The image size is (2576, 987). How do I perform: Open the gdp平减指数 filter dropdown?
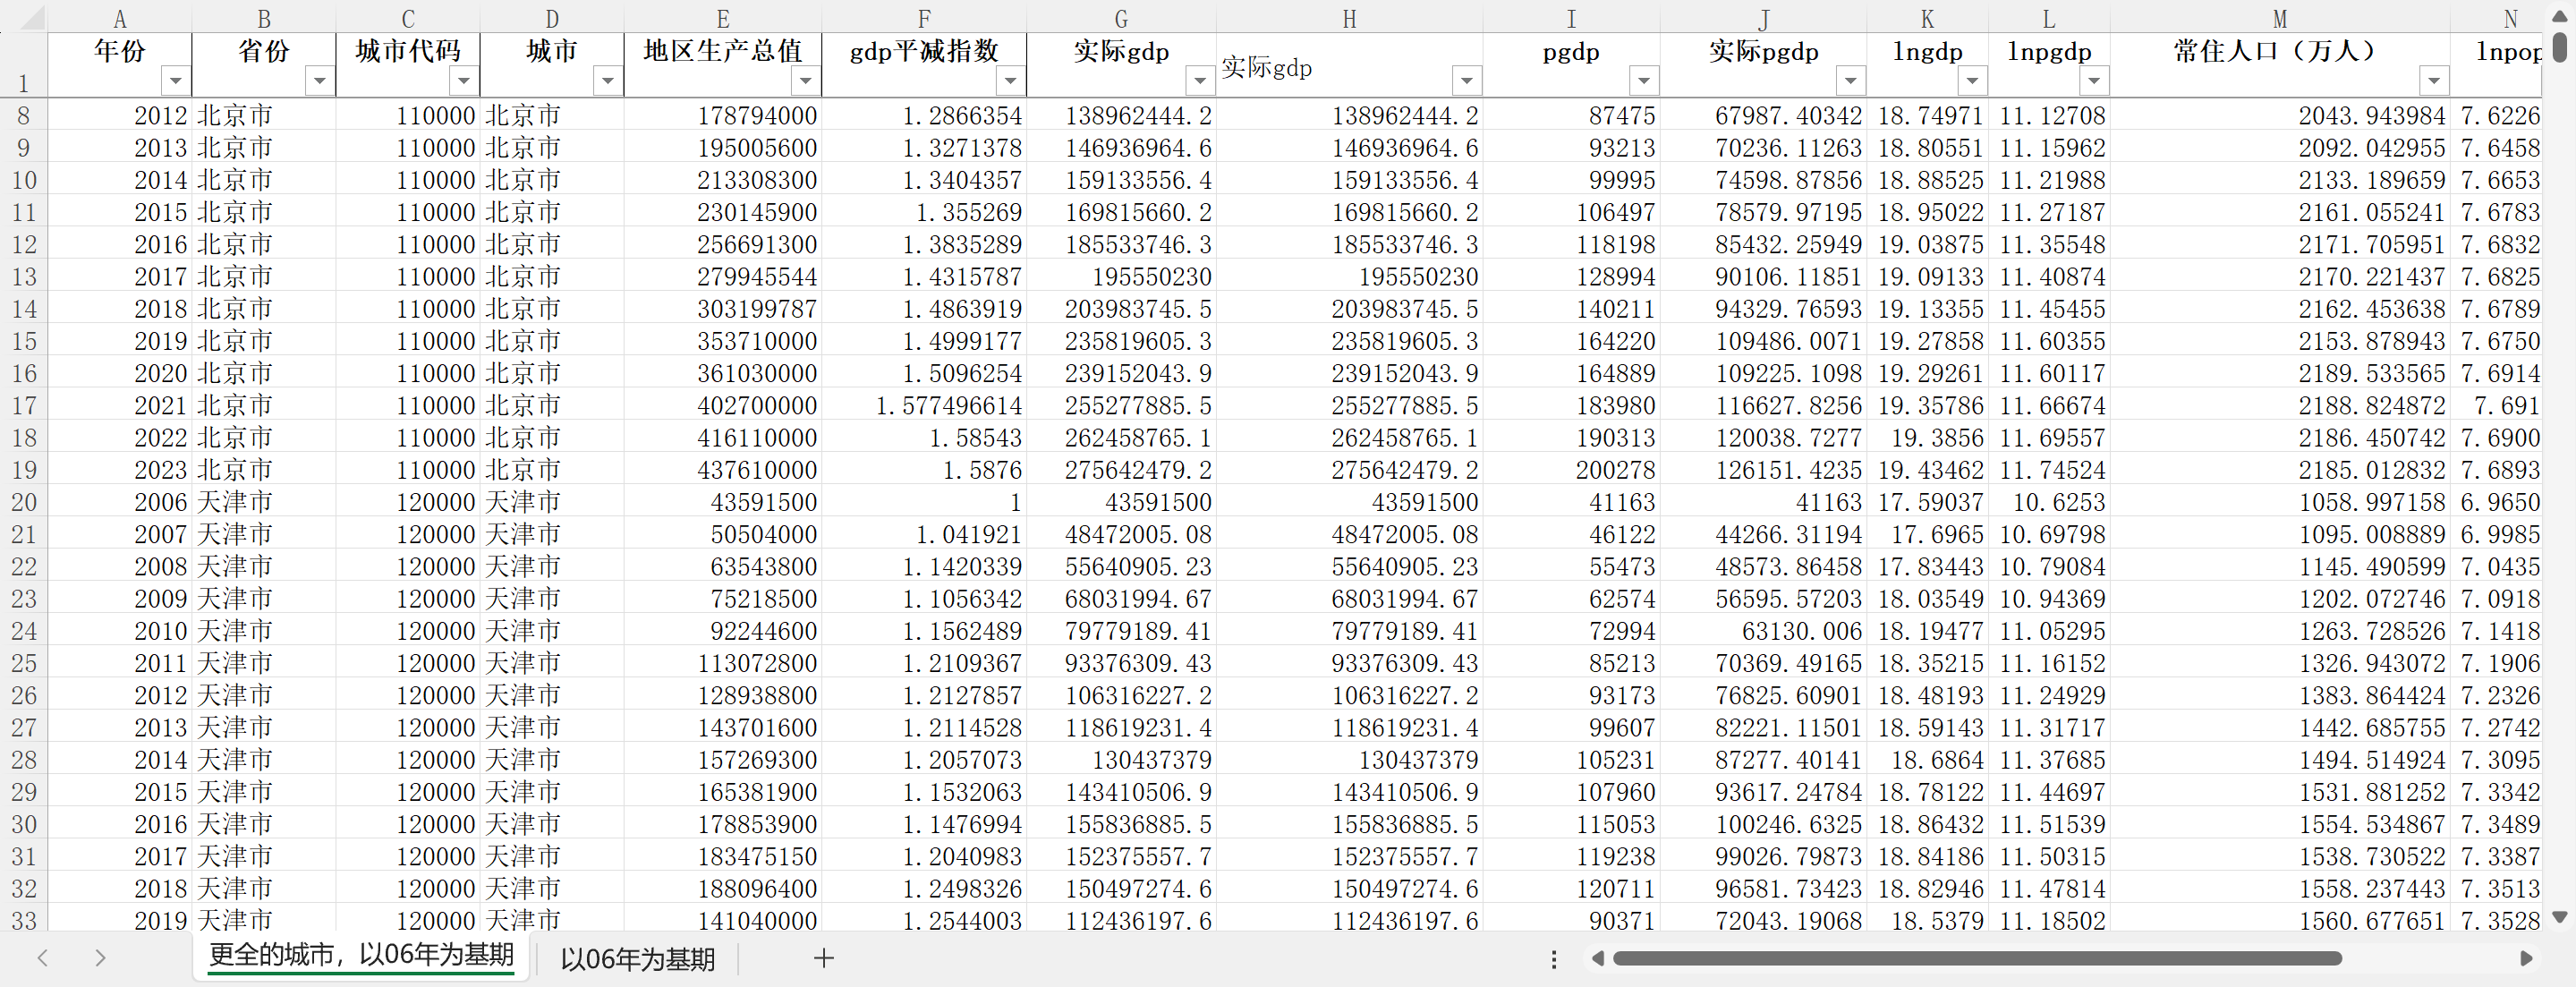(x=1010, y=80)
